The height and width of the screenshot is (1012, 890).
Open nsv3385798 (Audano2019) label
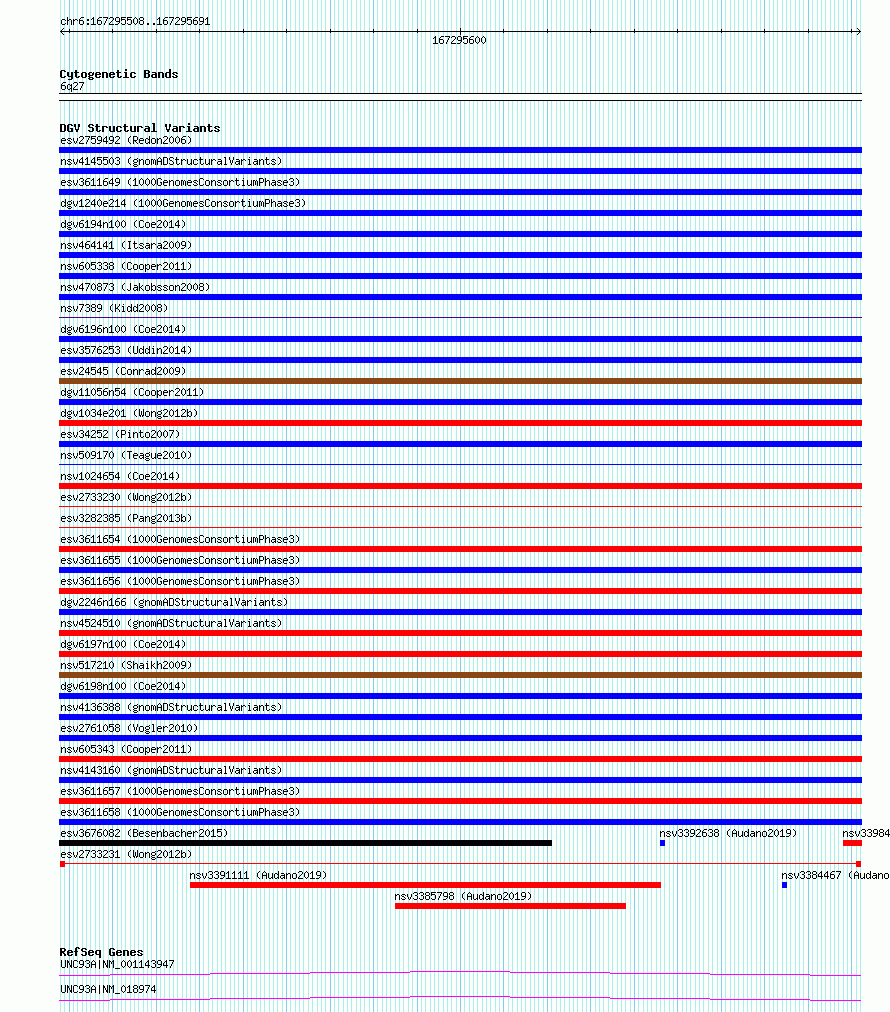coord(463,895)
